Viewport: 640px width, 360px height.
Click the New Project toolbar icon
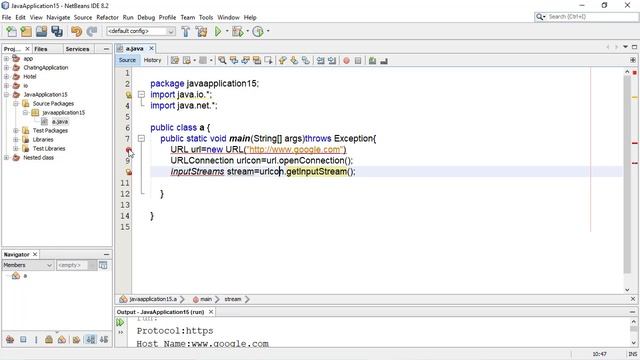[26, 31]
